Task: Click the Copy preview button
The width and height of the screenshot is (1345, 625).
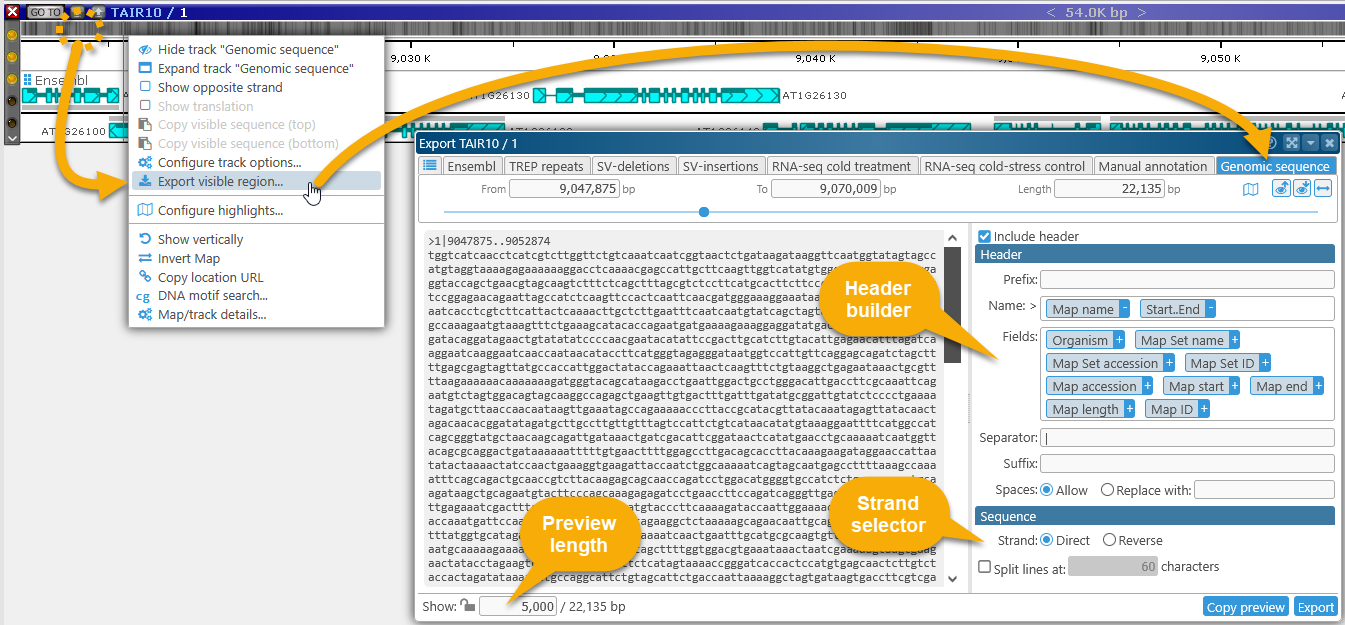Action: [x=1245, y=607]
